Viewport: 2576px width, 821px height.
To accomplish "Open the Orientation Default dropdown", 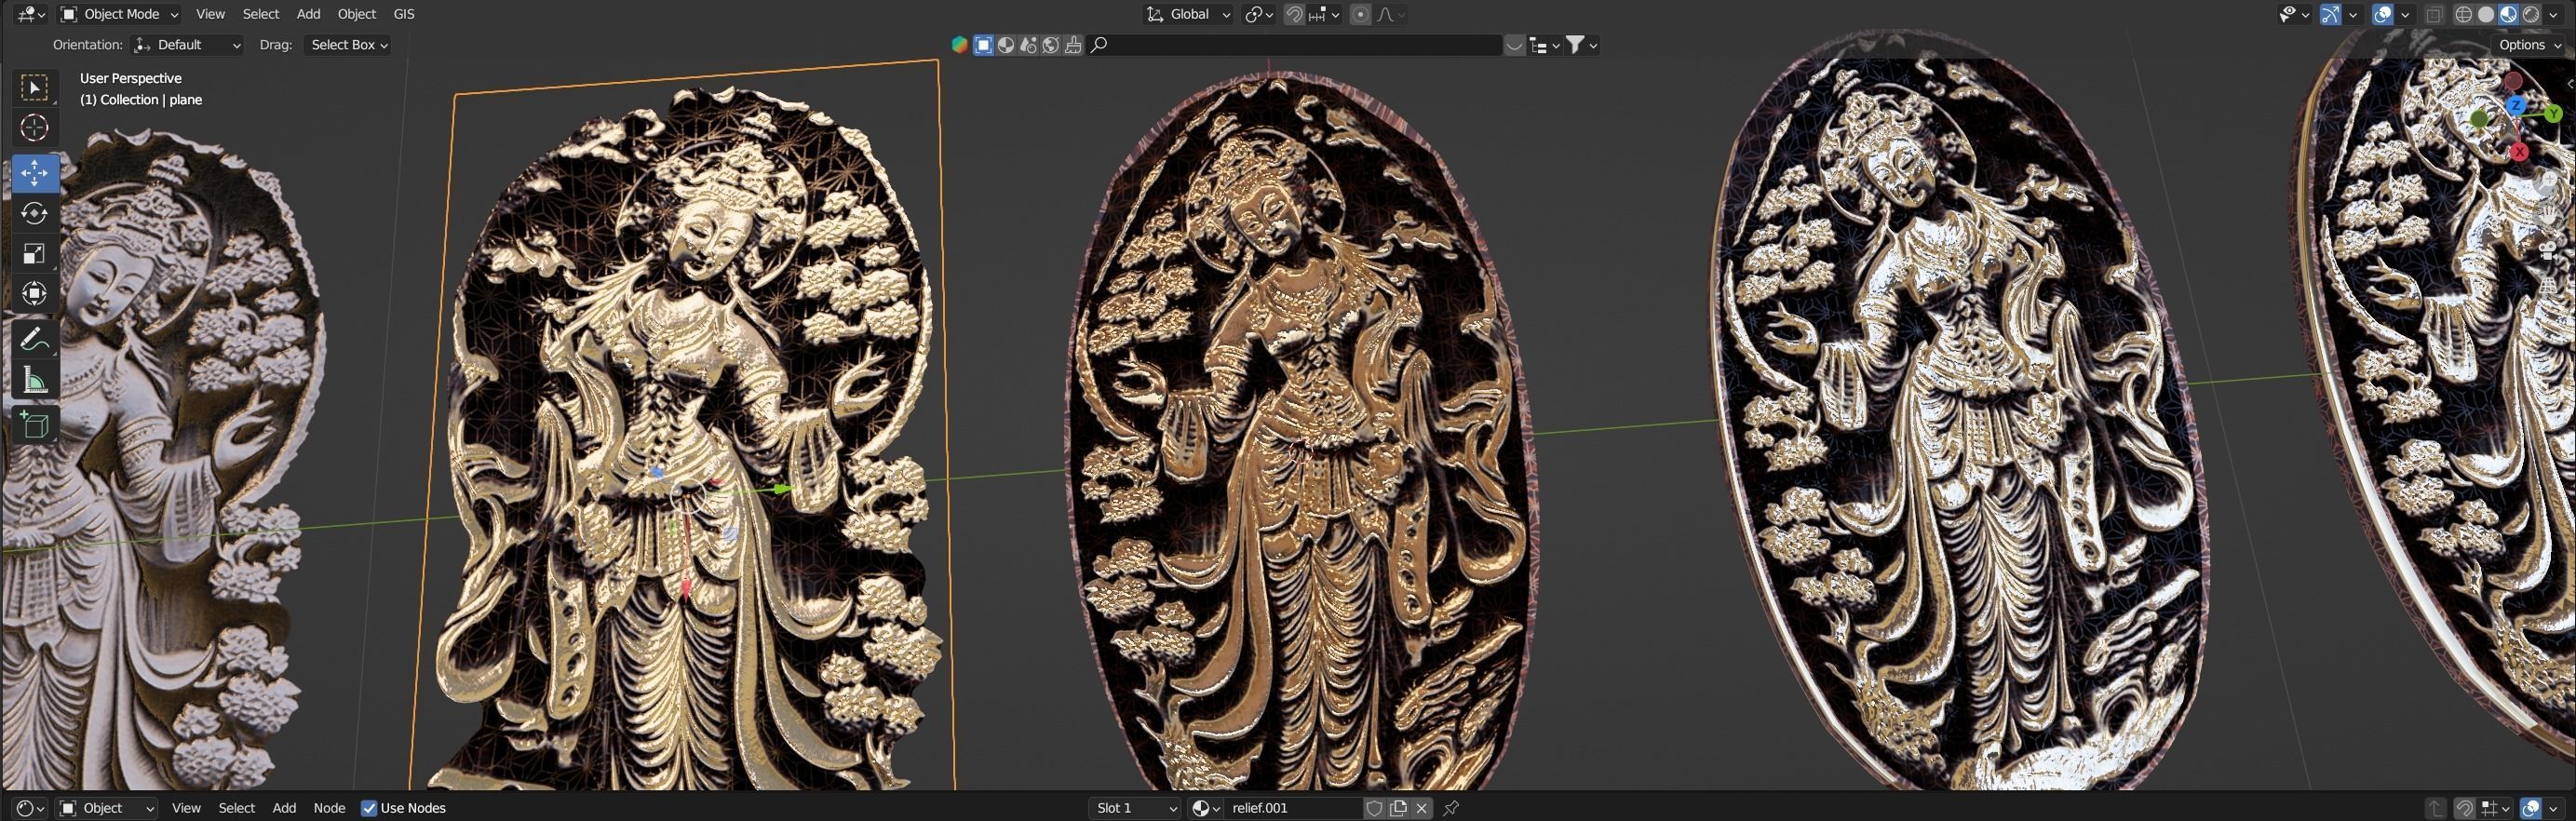I will 188,45.
